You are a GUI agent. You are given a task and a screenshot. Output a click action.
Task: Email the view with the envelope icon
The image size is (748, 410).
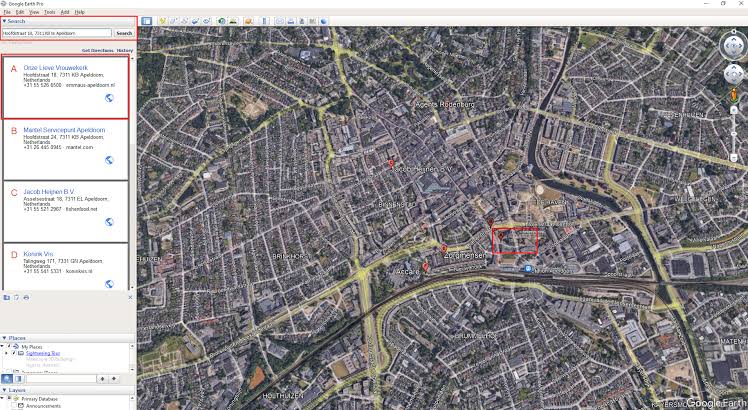(280, 21)
